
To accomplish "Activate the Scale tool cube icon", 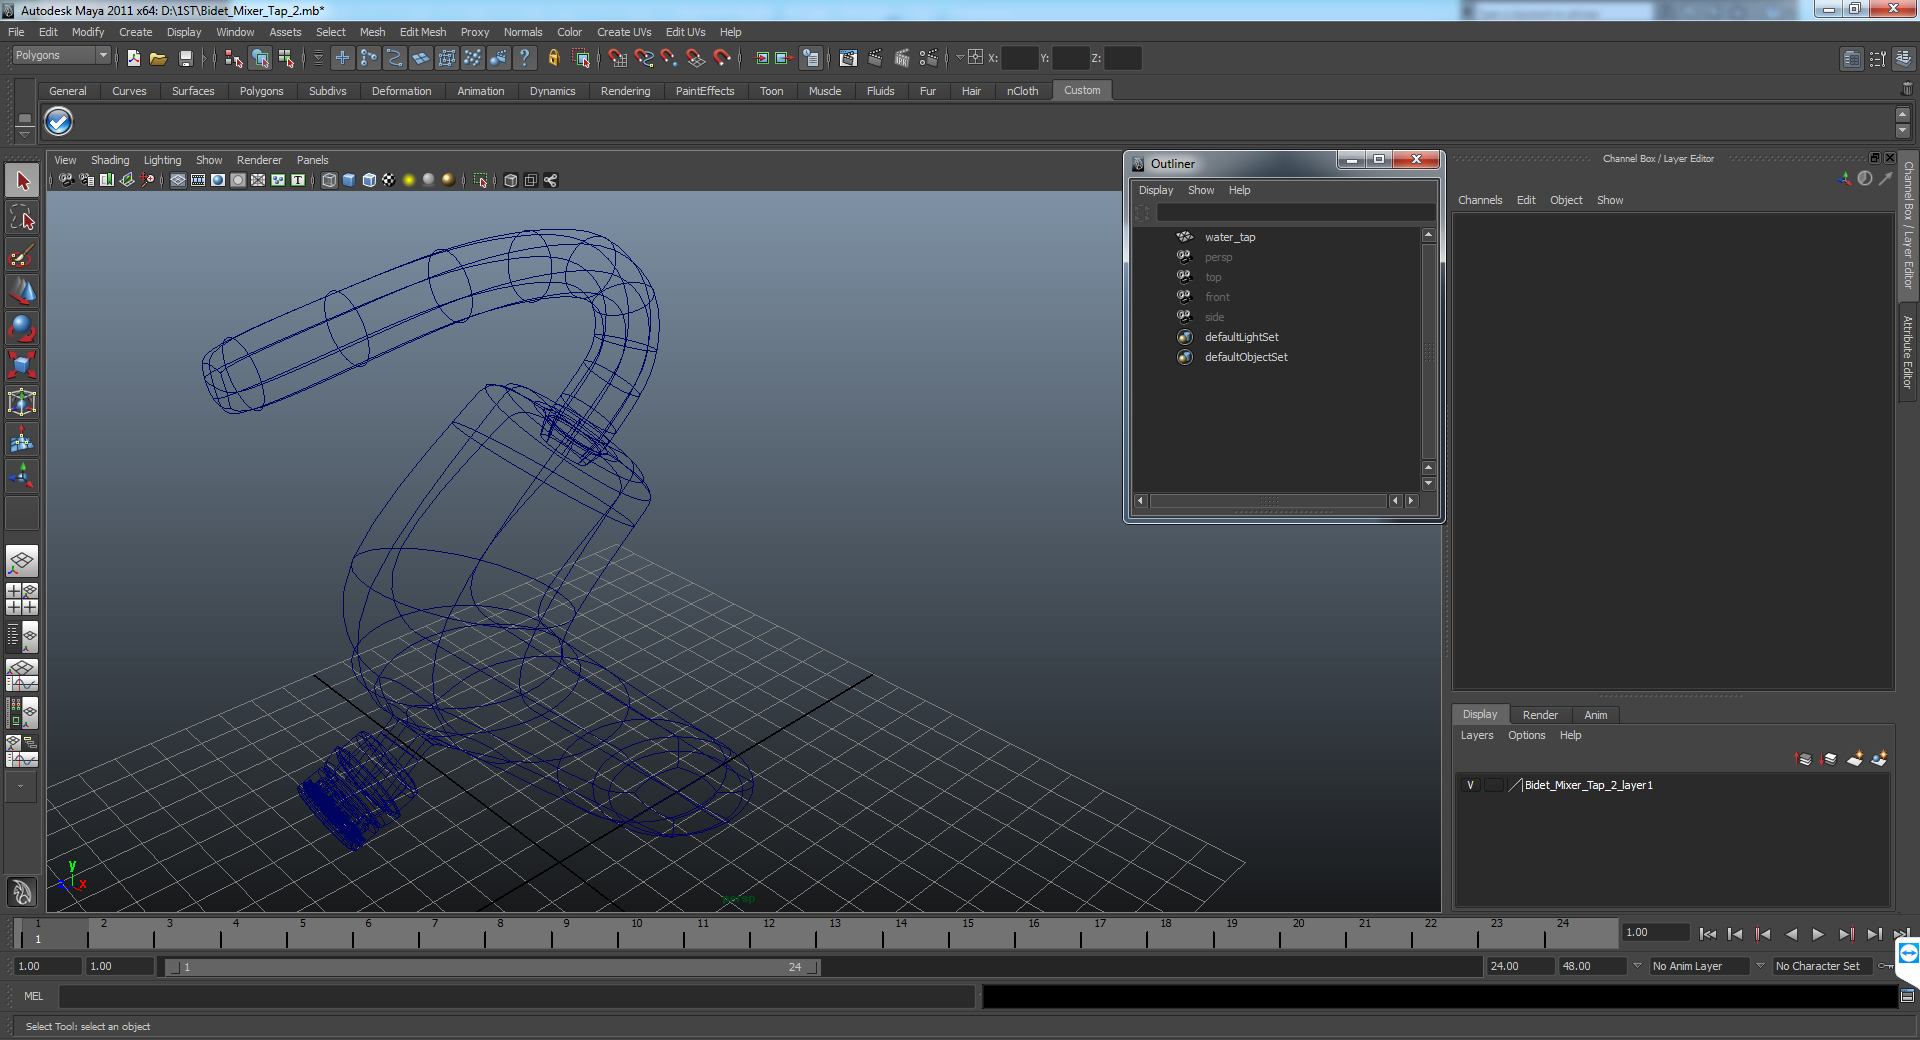I will click(22, 365).
